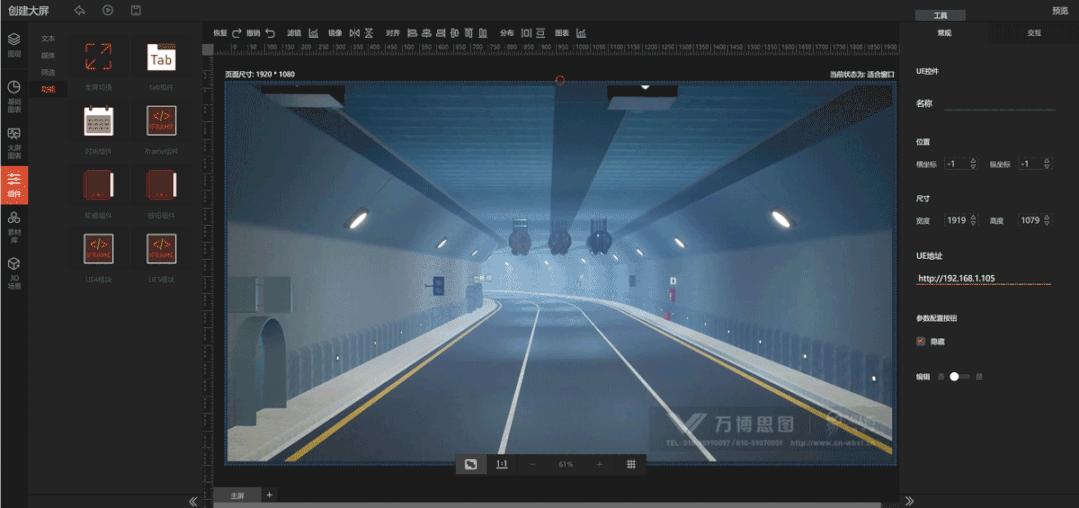
Task: Collapse right panel with double chevron
Action: pyautogui.click(x=909, y=501)
